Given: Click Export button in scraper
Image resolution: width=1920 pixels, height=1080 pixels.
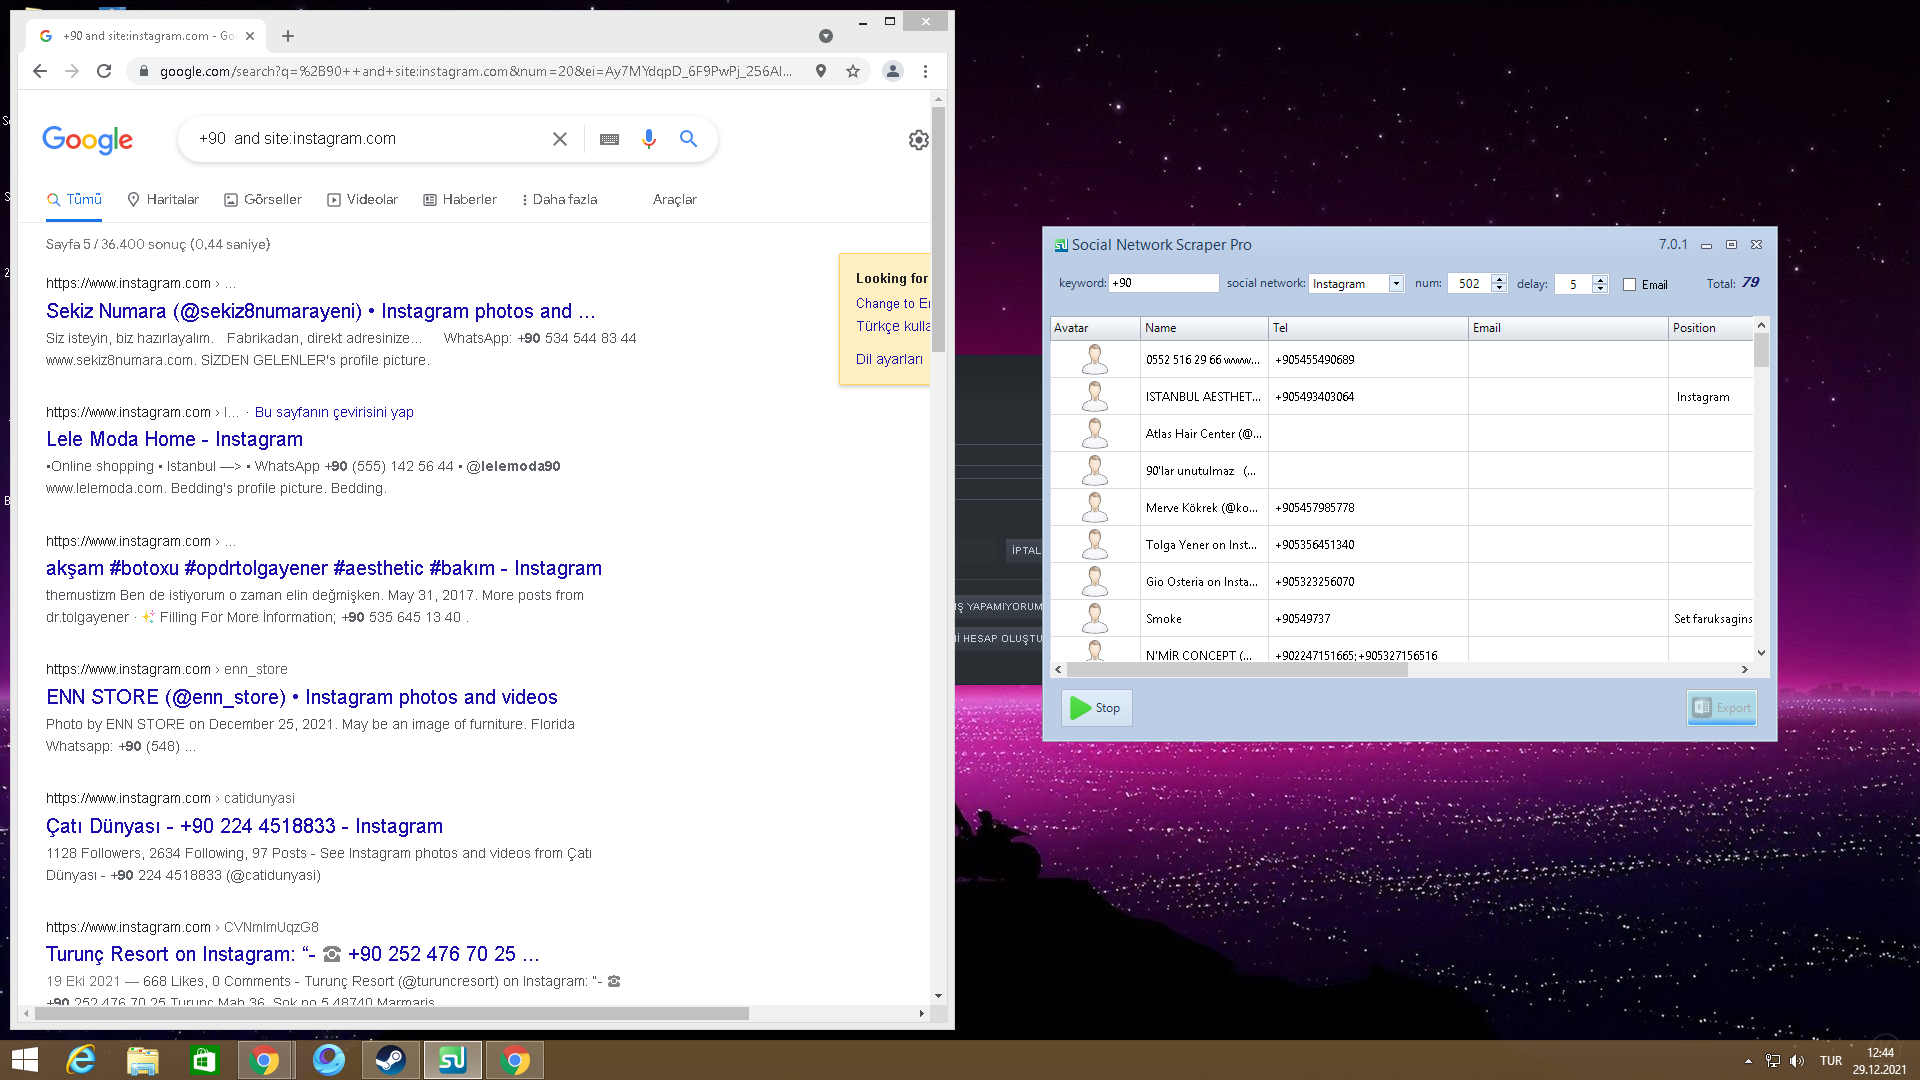Looking at the screenshot, I should [1721, 708].
